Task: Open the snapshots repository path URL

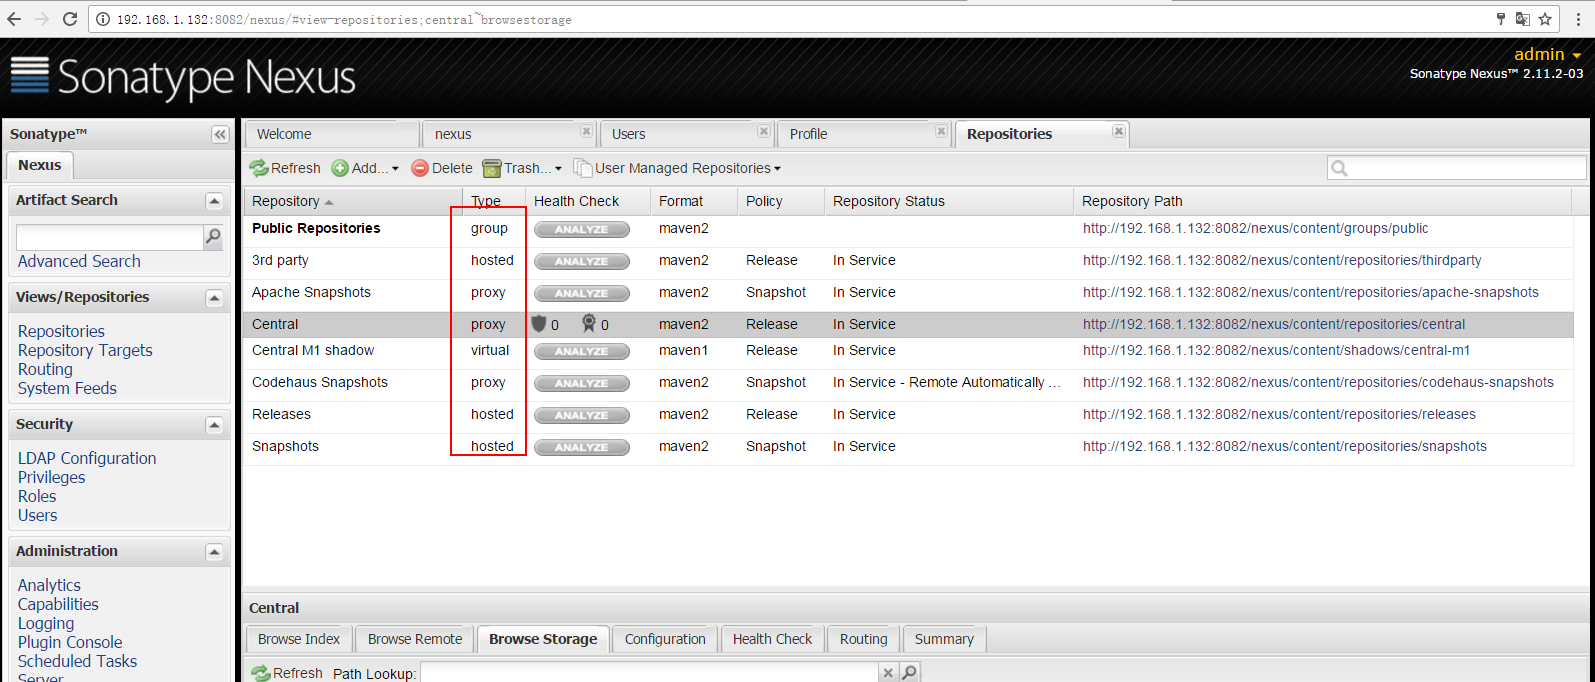Action: (x=1284, y=446)
